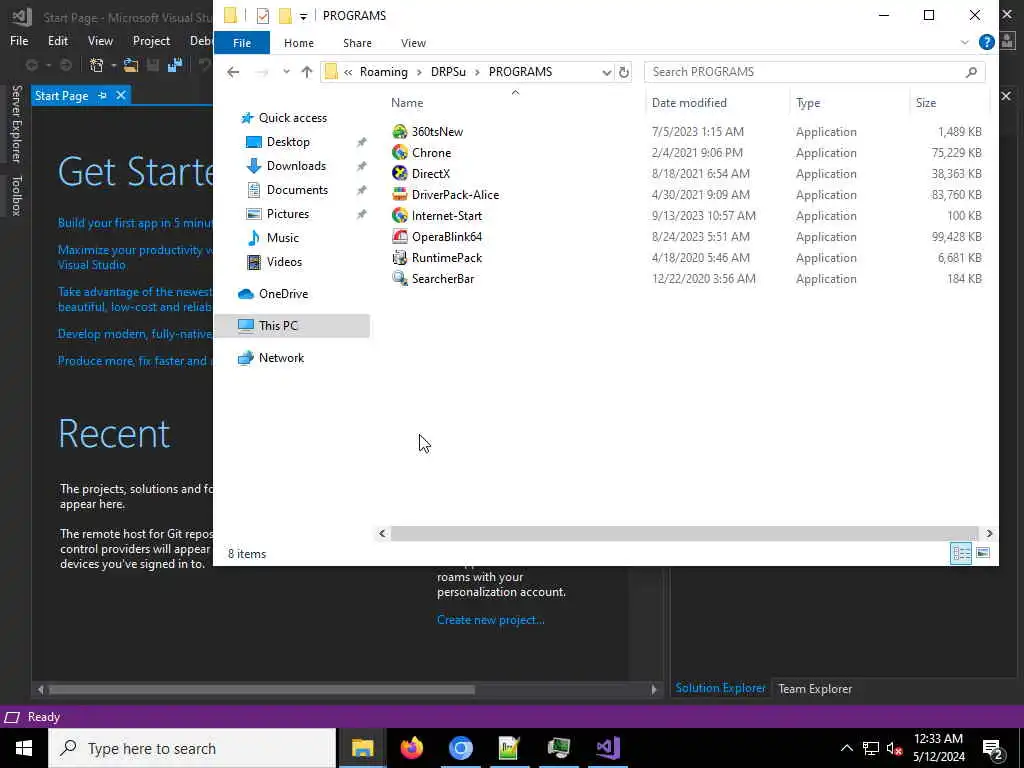Select the OperaBlink64 application icon
This screenshot has height=768, width=1024.
[x=400, y=236]
